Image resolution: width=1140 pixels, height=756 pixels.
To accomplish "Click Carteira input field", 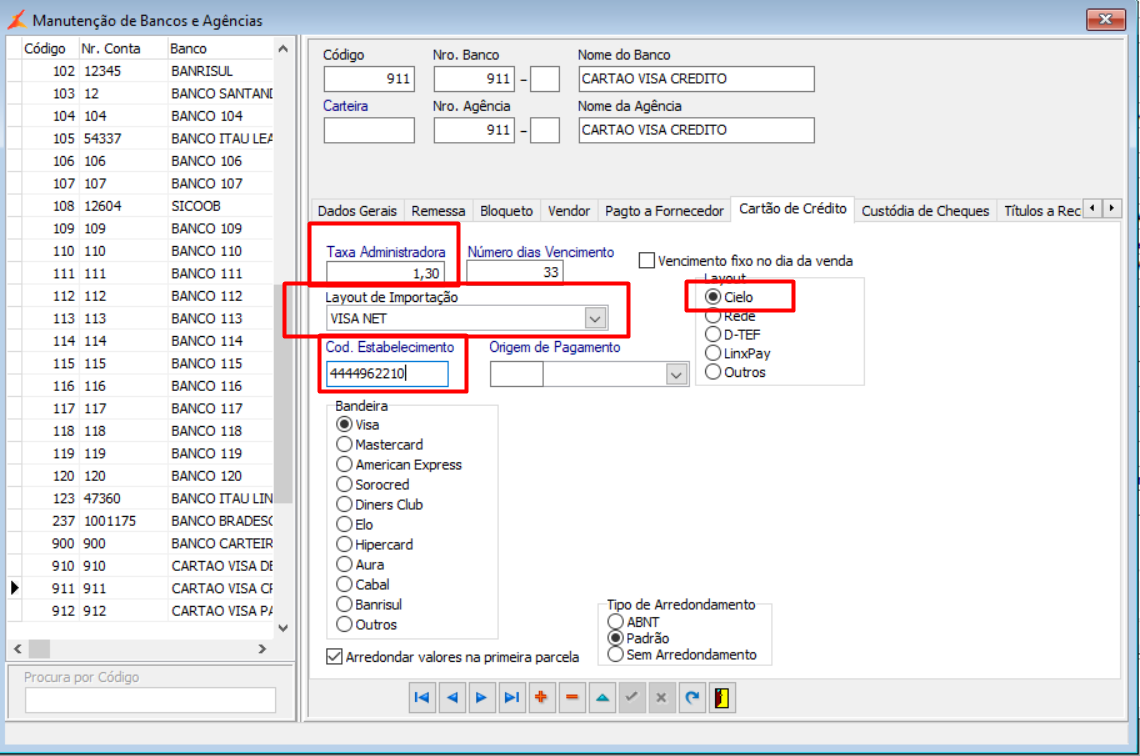I will [369, 130].
